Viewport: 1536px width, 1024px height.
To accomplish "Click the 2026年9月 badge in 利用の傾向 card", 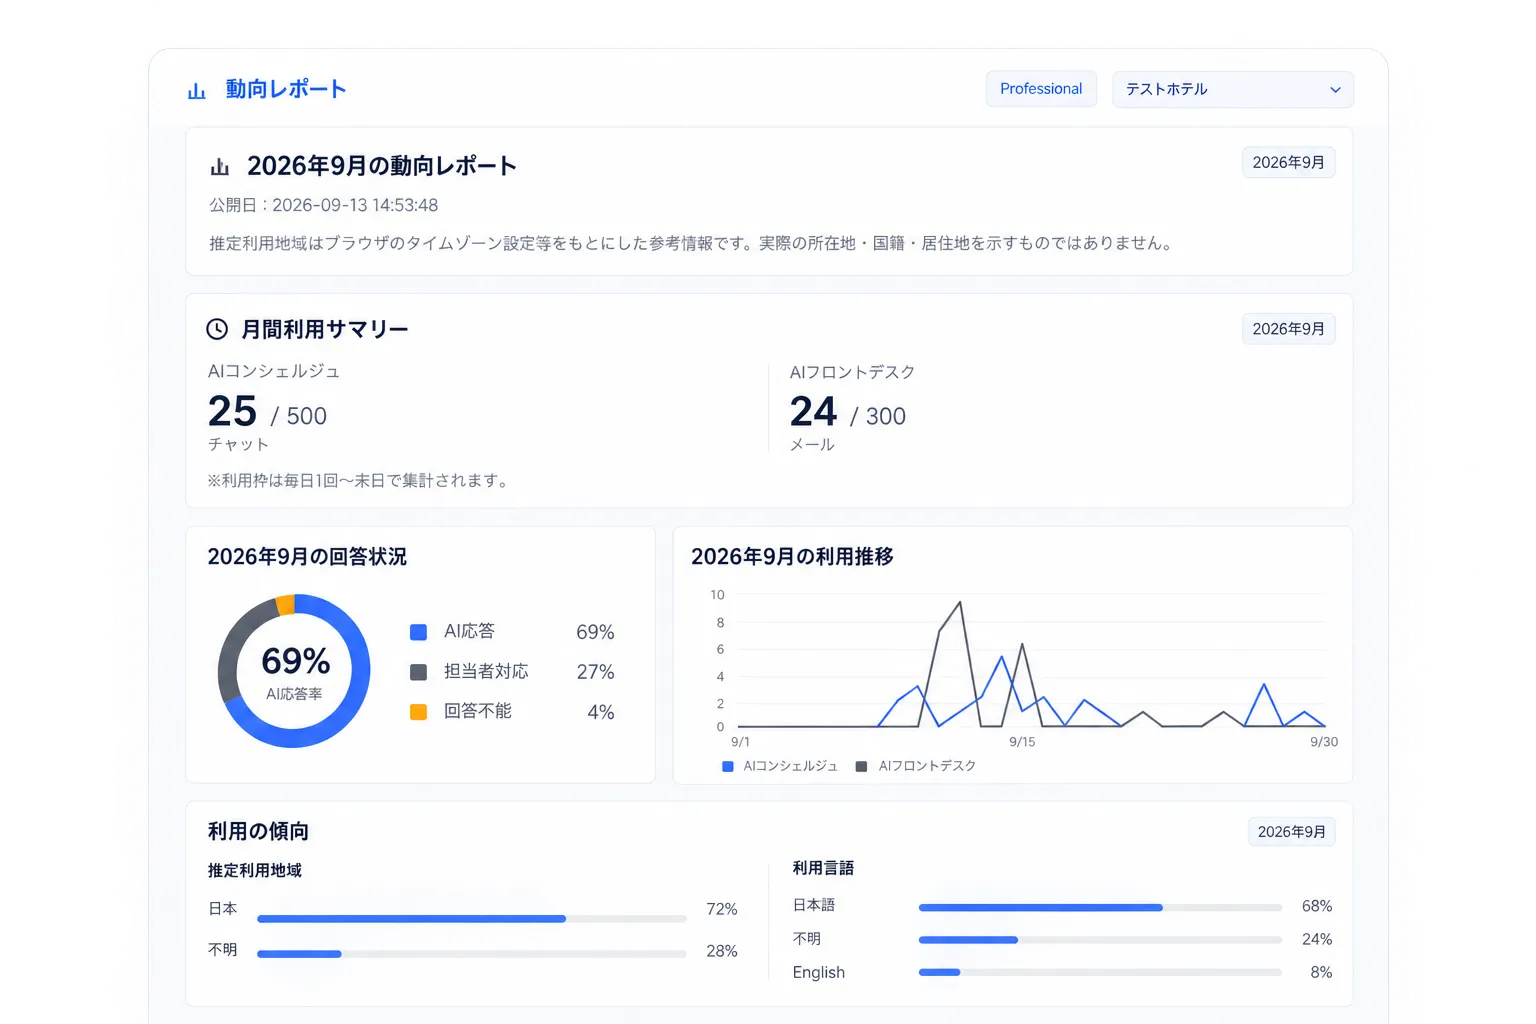I will tap(1291, 832).
